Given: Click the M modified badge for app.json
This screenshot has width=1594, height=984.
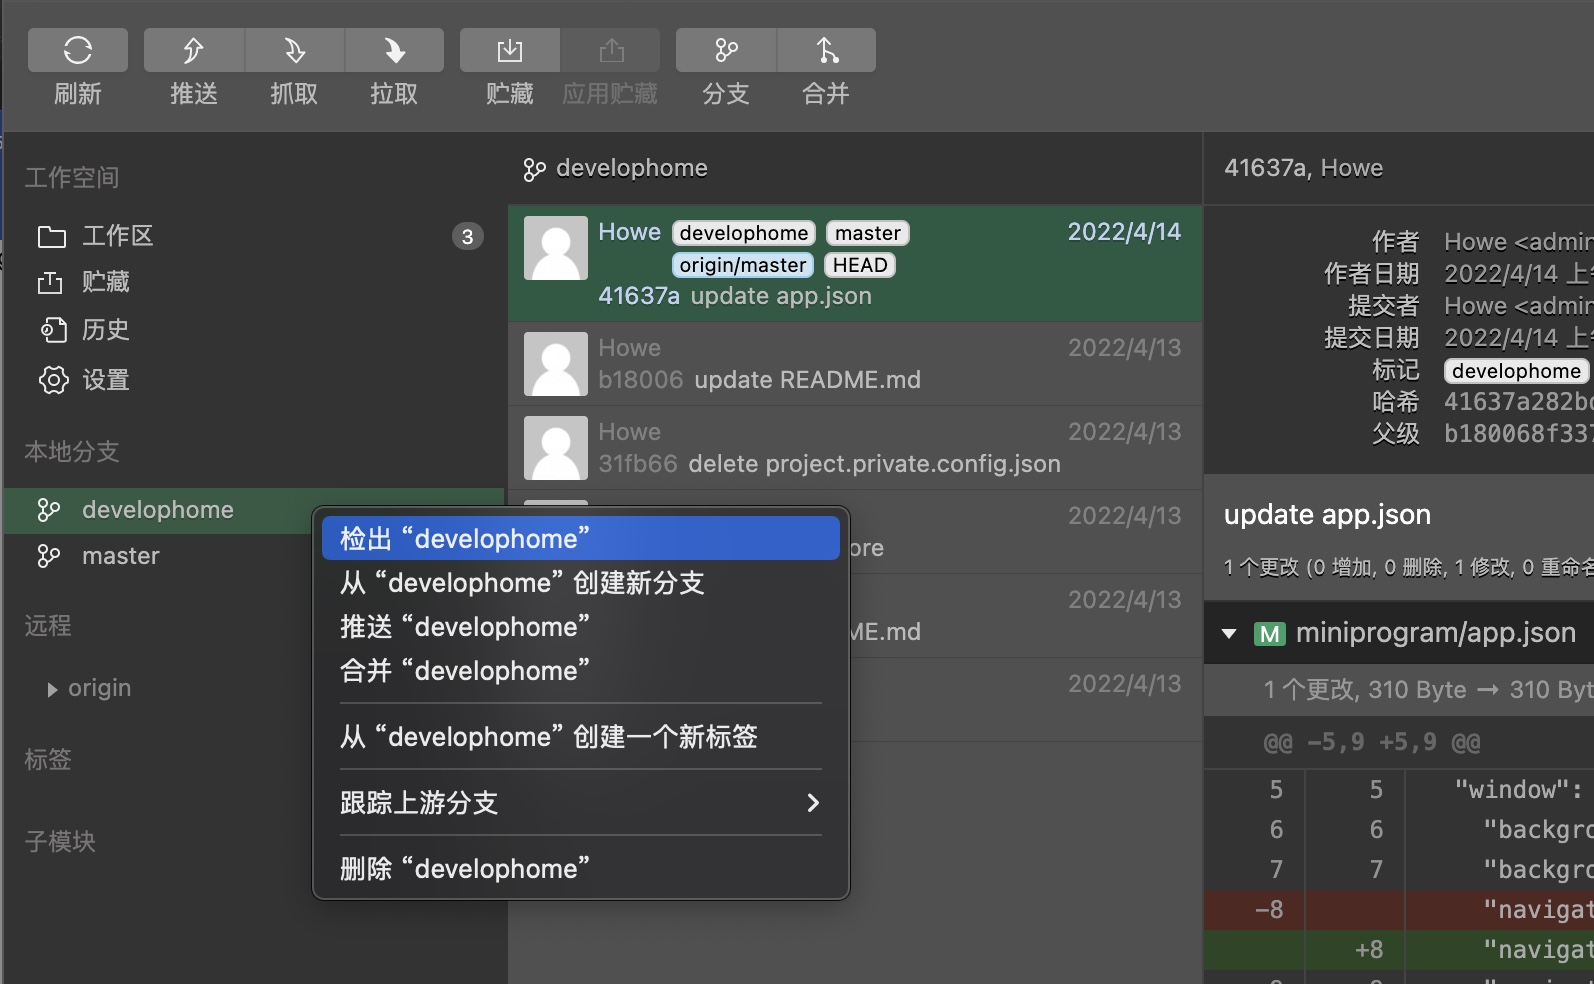Looking at the screenshot, I should (1269, 634).
